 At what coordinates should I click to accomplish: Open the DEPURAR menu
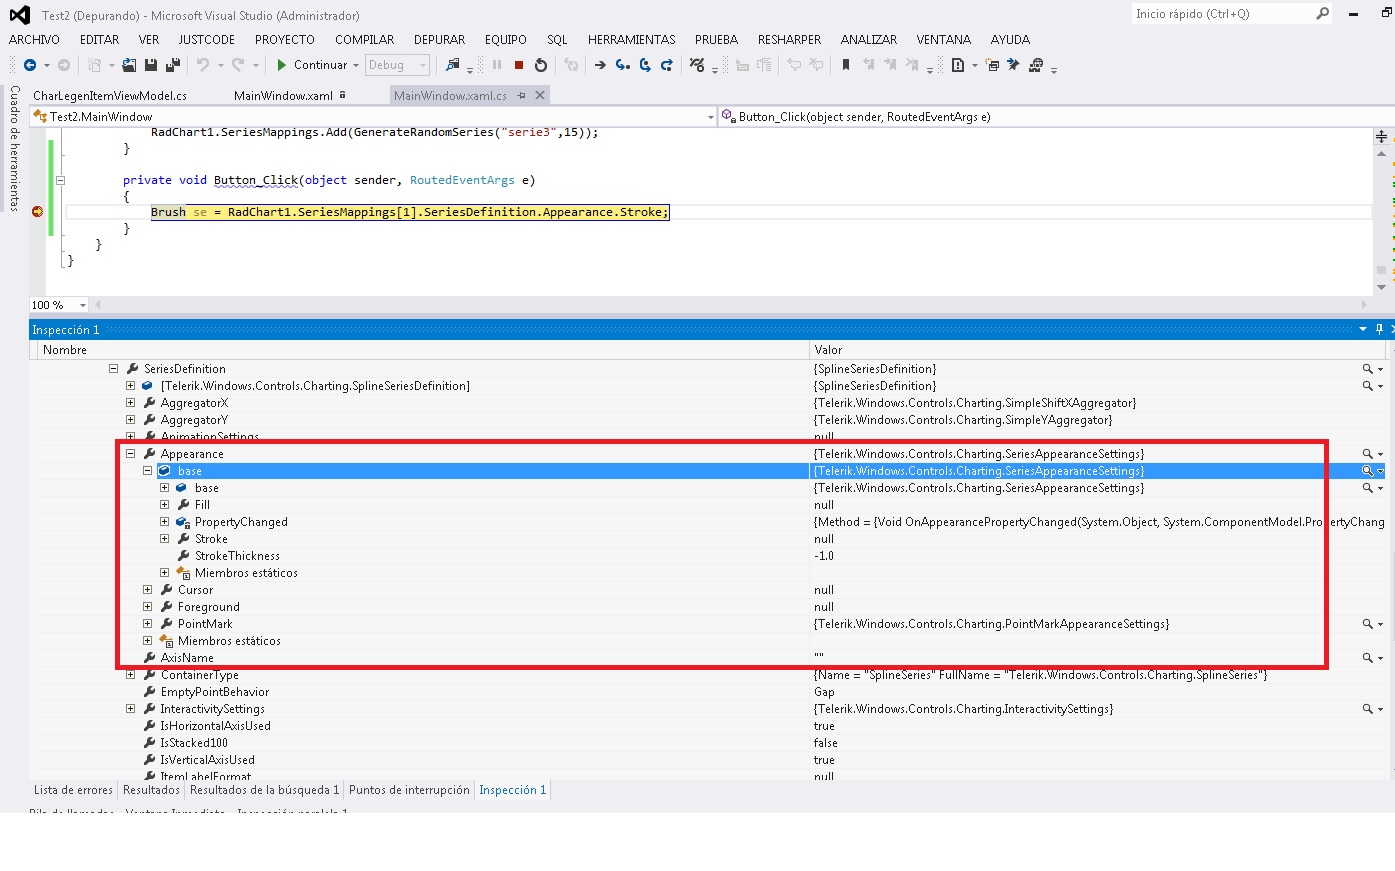[439, 40]
